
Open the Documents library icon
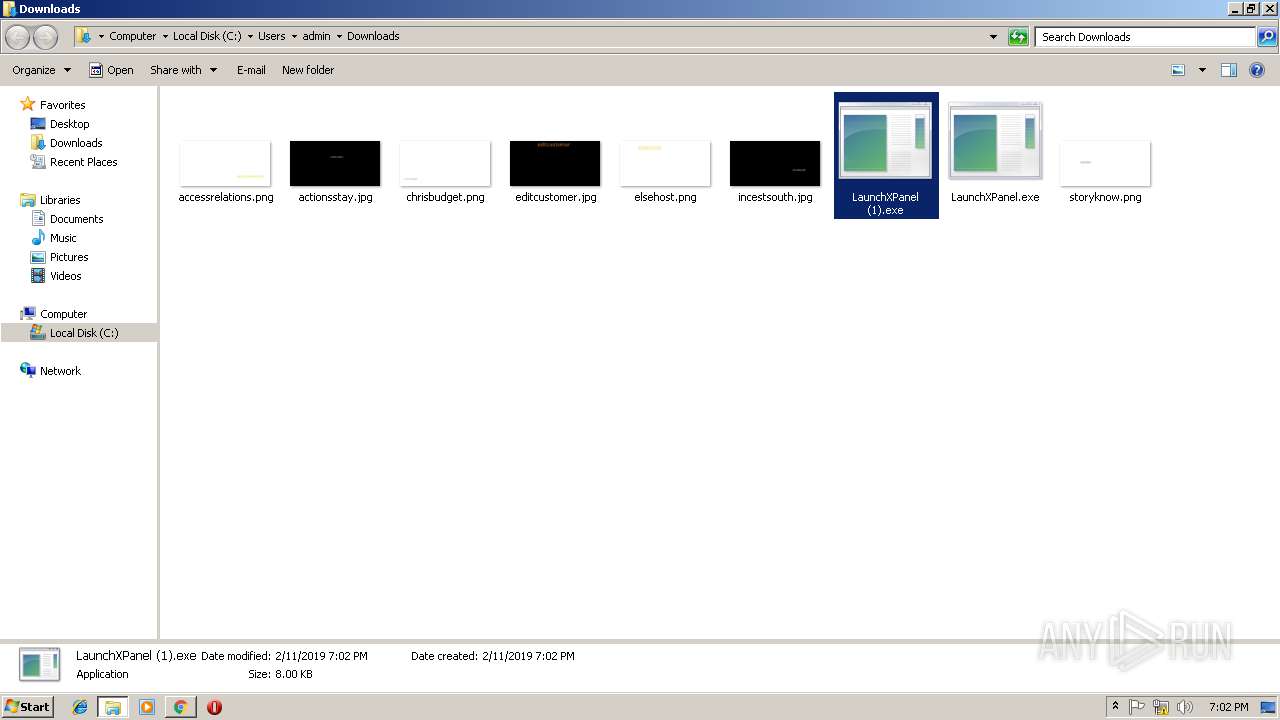(38, 219)
